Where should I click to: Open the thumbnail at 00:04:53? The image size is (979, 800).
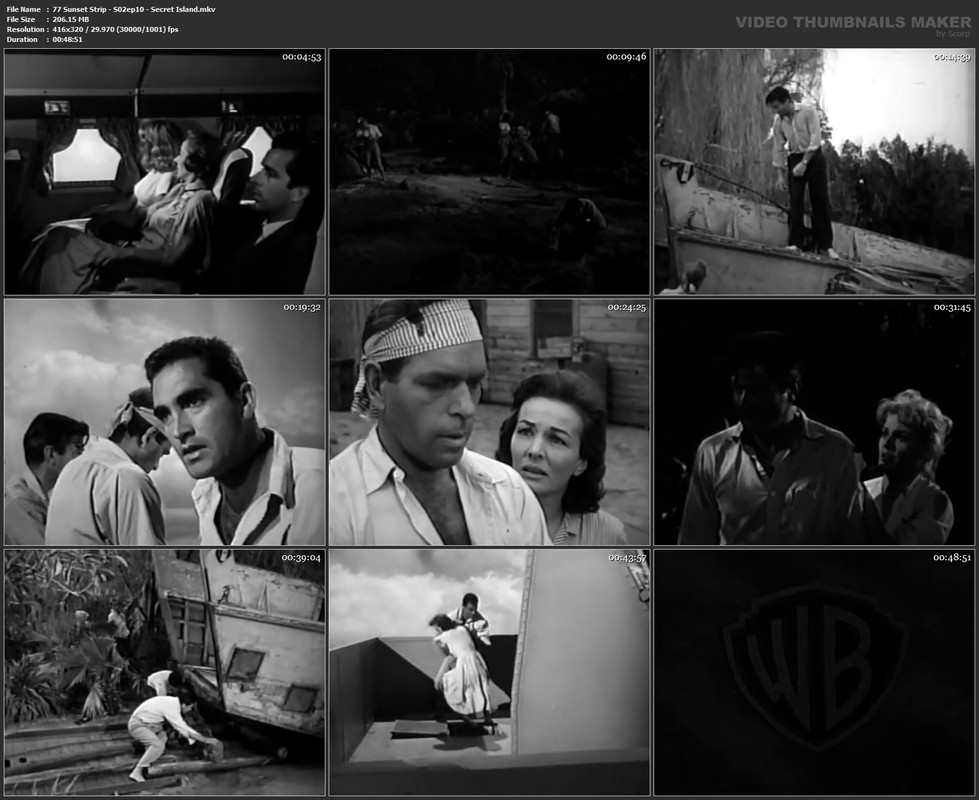pyautogui.click(x=165, y=172)
